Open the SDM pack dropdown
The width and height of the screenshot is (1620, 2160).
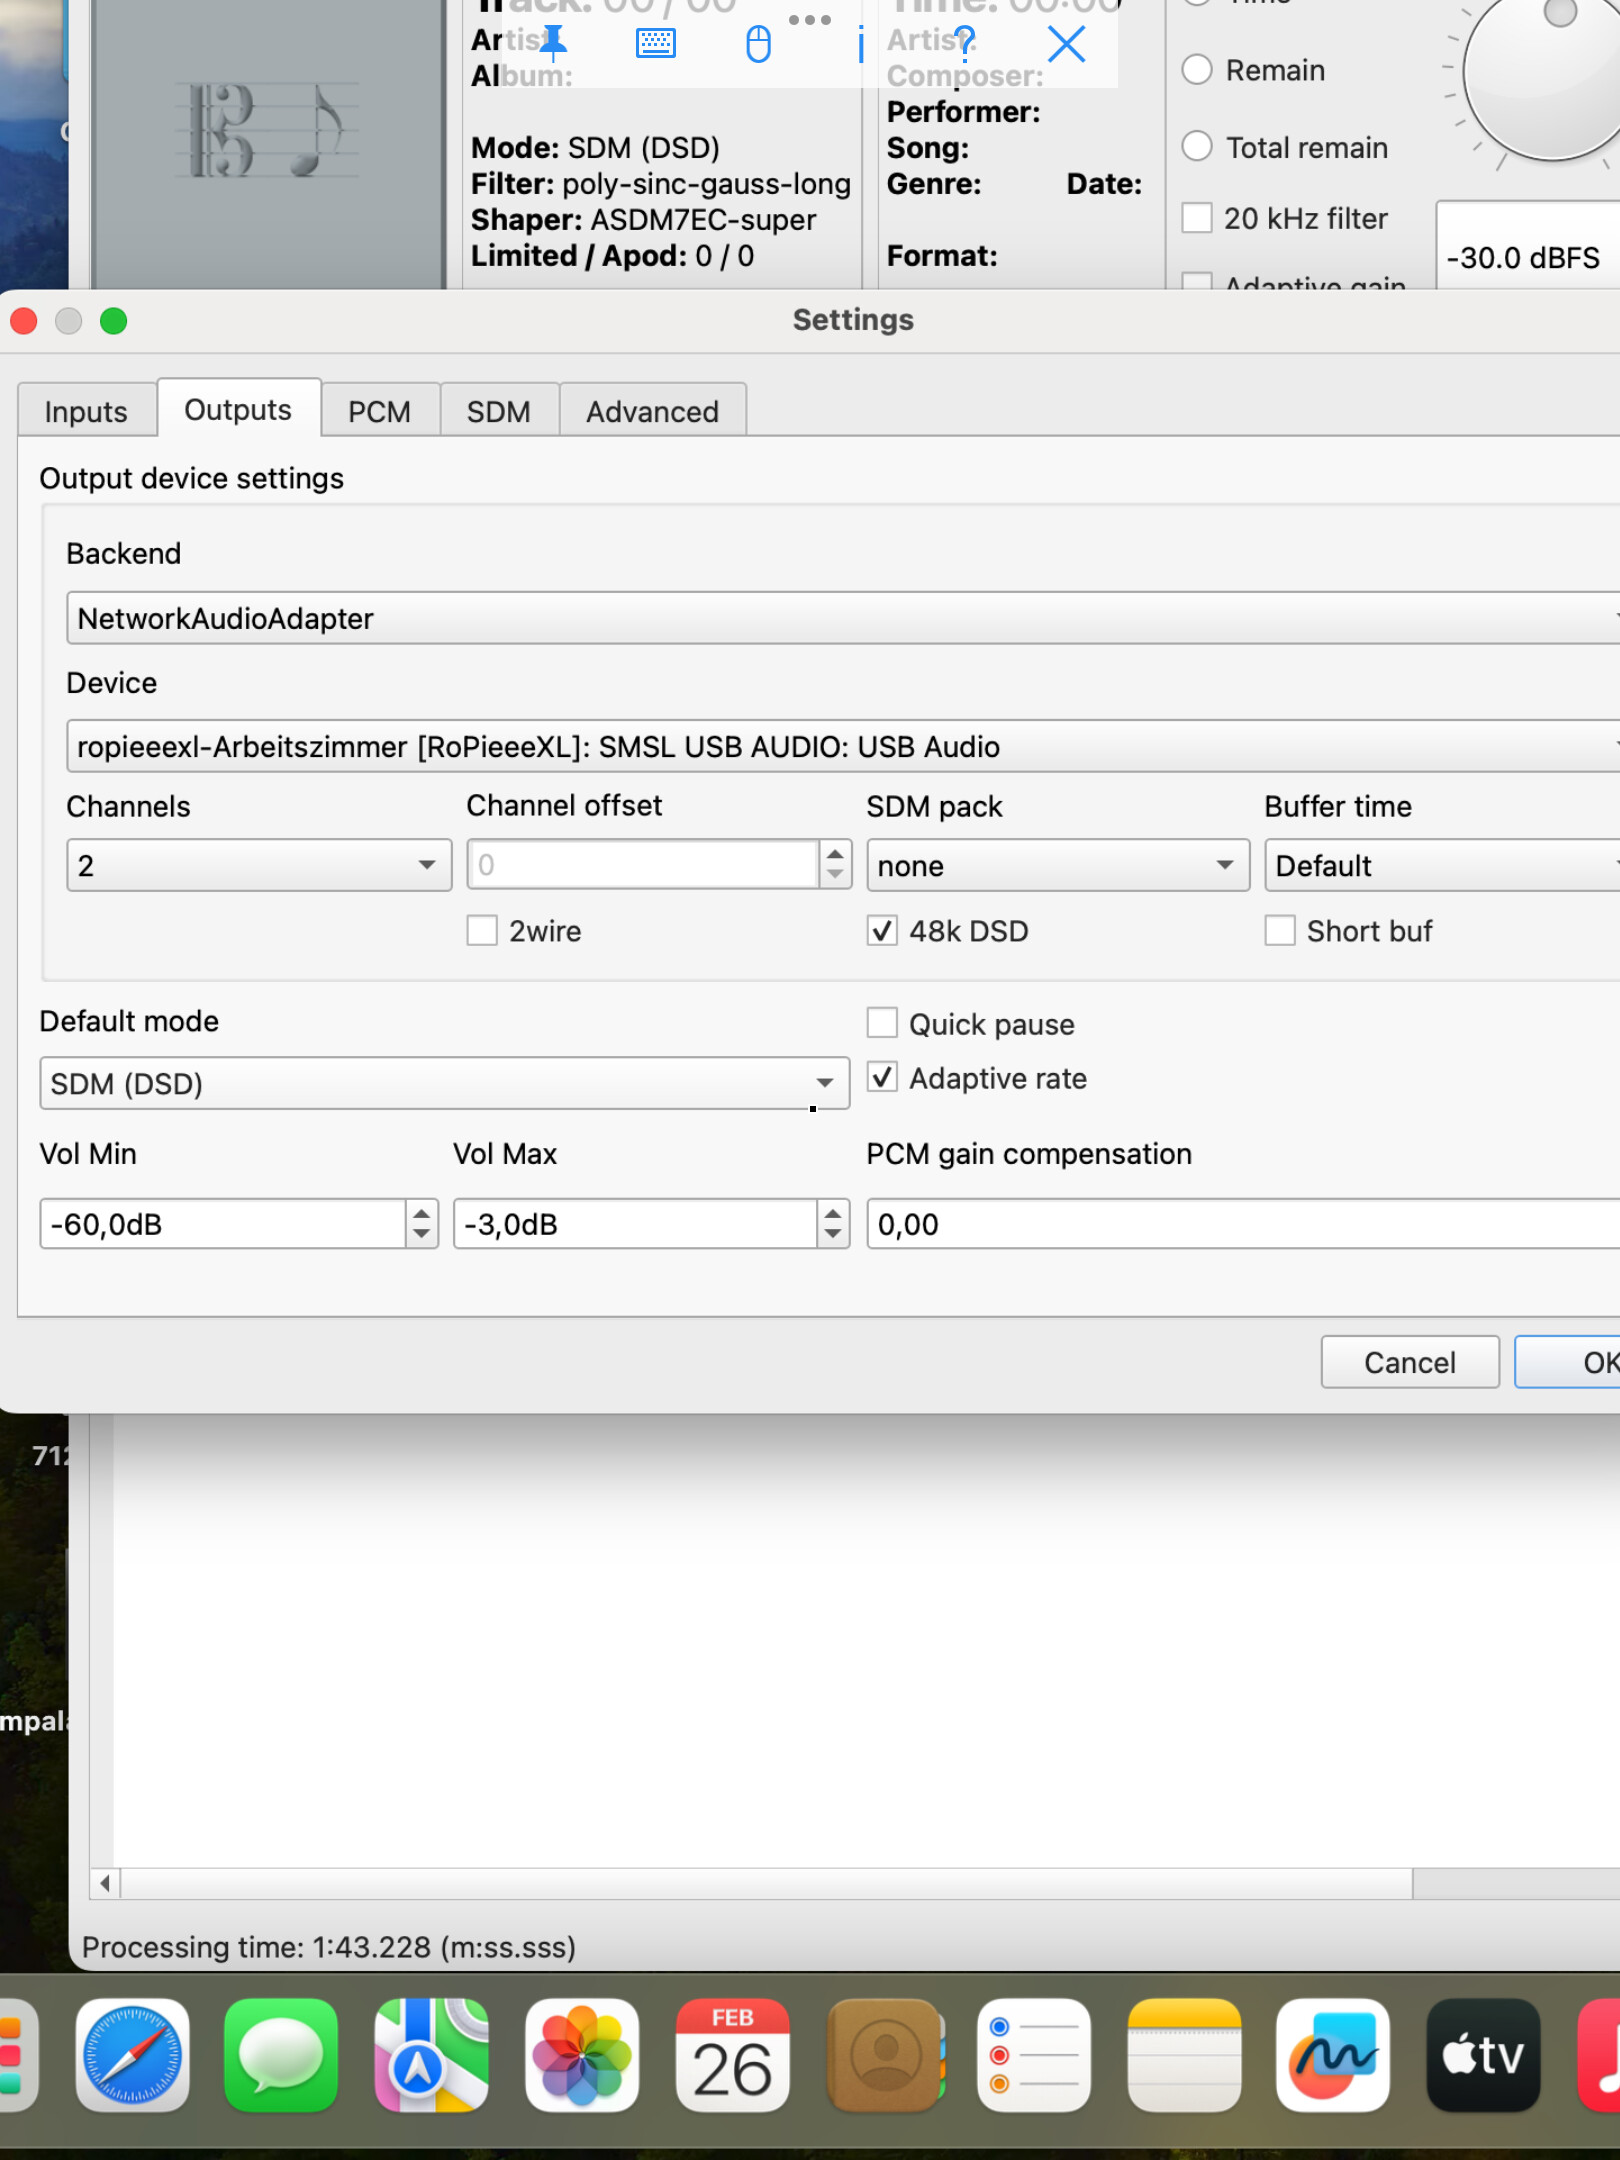pos(1058,865)
